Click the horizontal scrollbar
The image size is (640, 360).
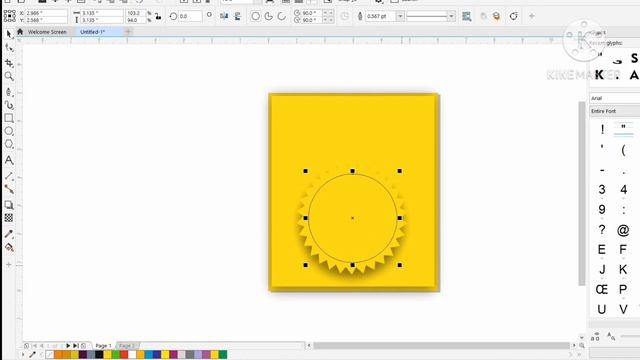pos(441,346)
